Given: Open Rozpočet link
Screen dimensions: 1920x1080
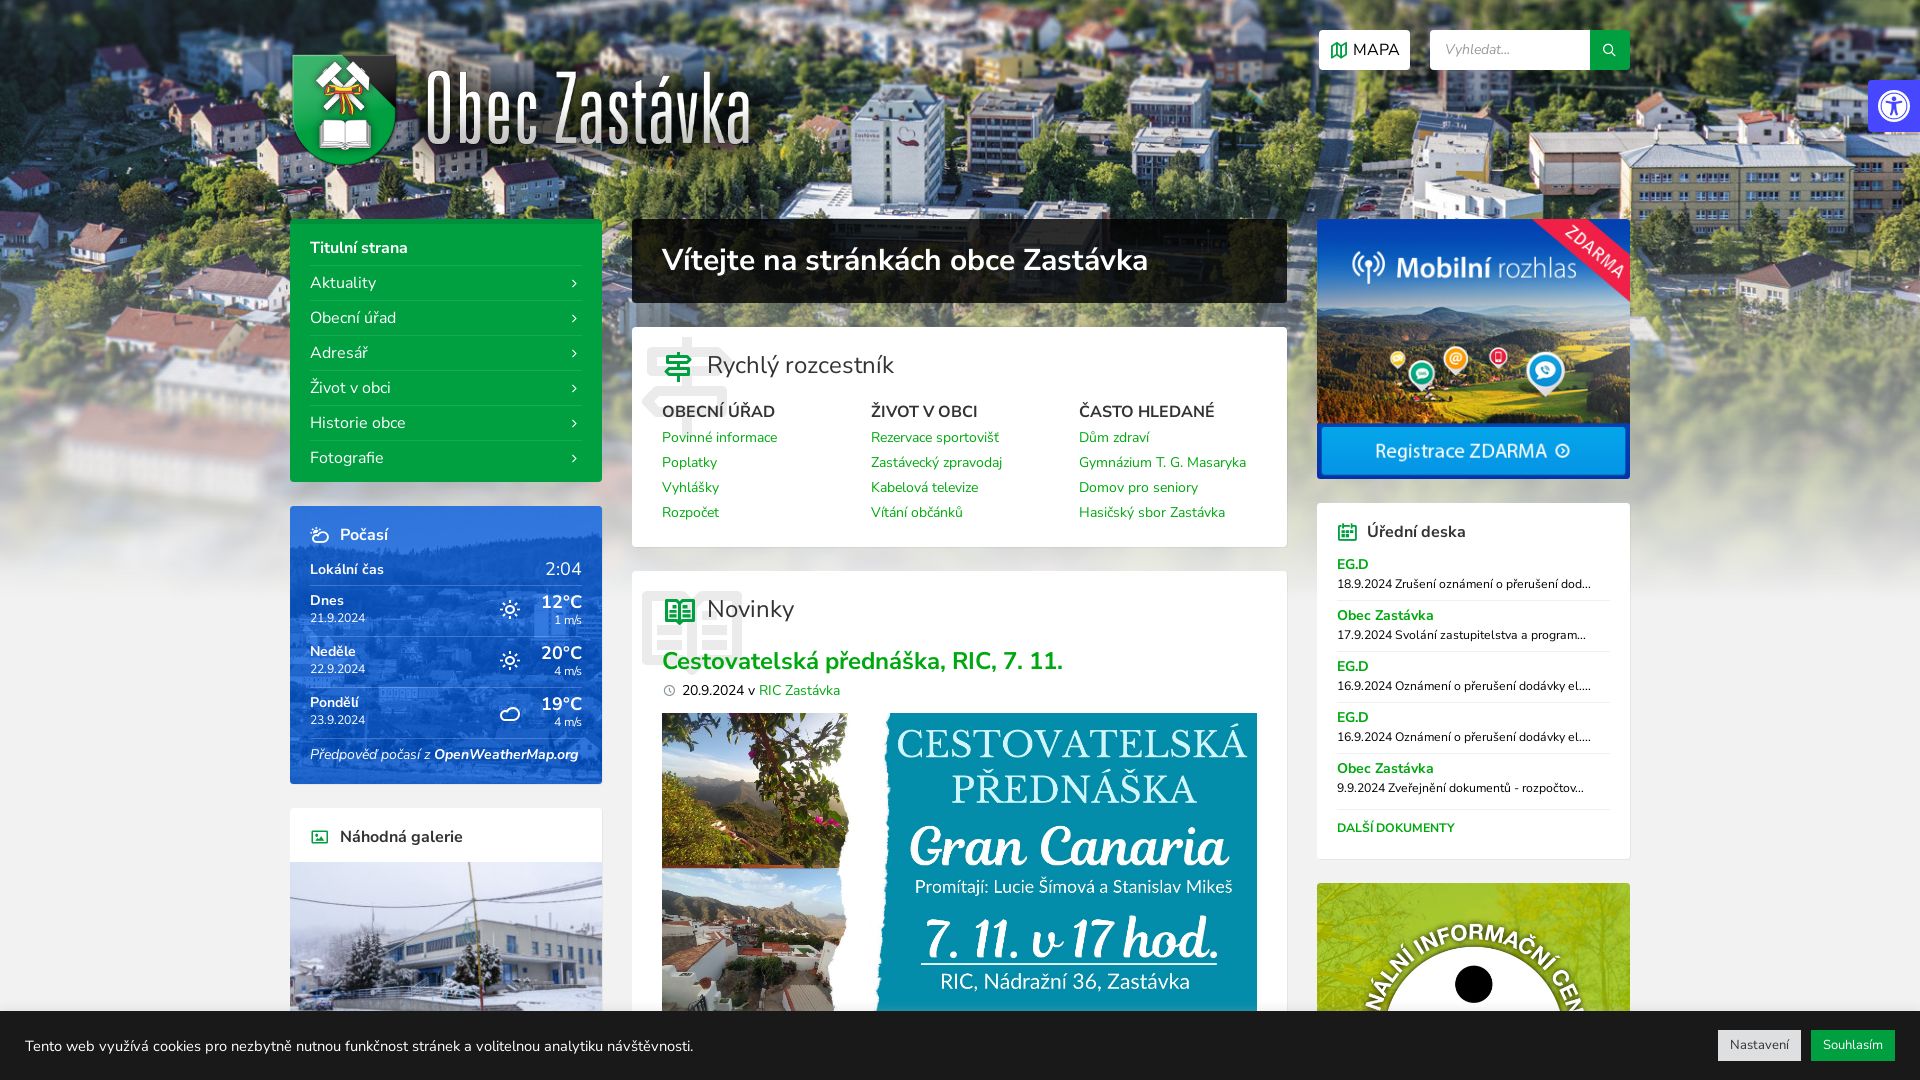Looking at the screenshot, I should click(x=690, y=513).
